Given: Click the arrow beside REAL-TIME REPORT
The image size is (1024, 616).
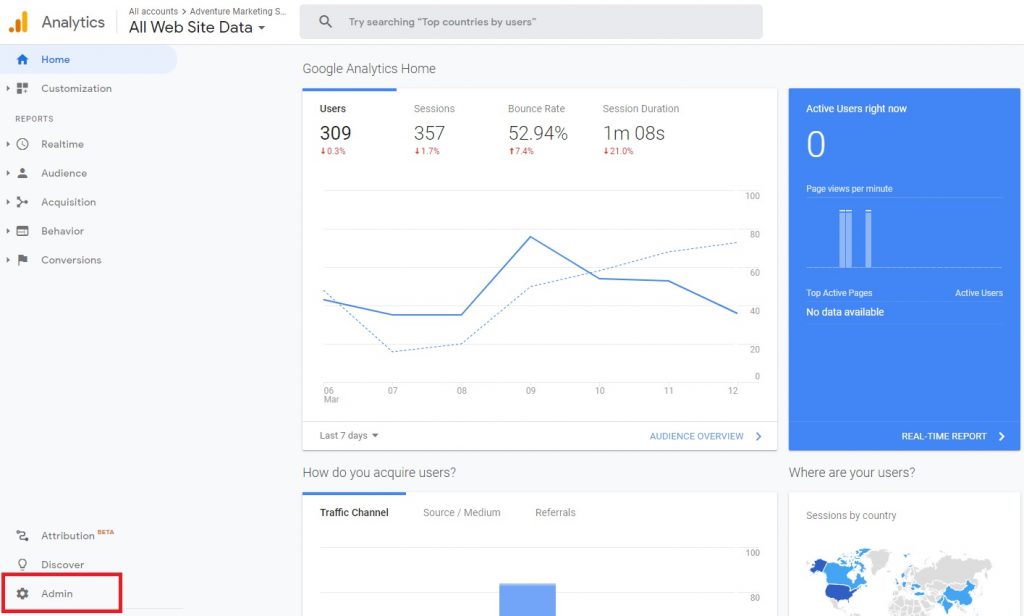Looking at the screenshot, I should tap(1002, 436).
